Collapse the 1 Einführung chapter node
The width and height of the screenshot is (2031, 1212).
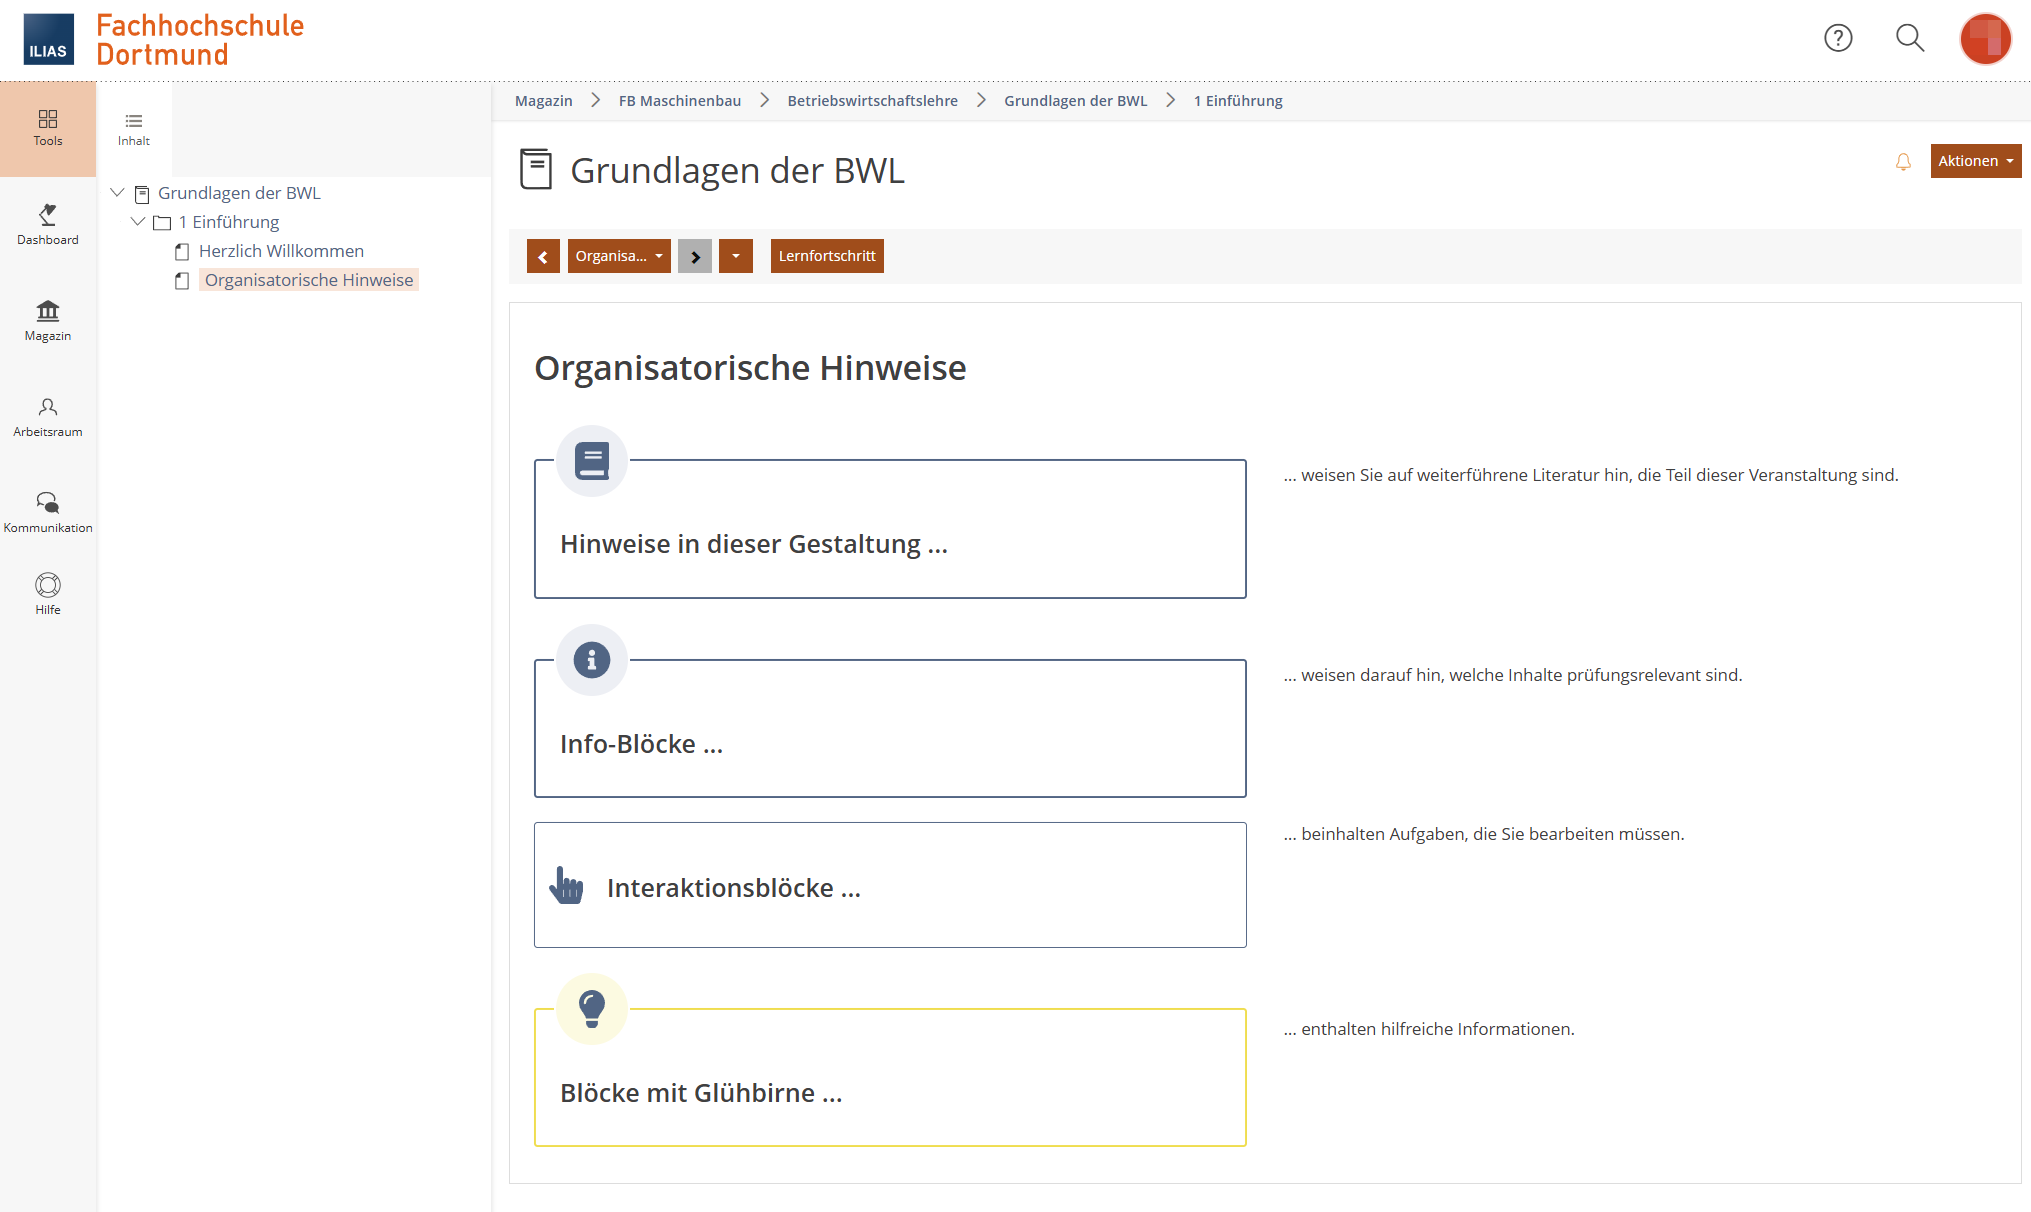click(x=139, y=222)
